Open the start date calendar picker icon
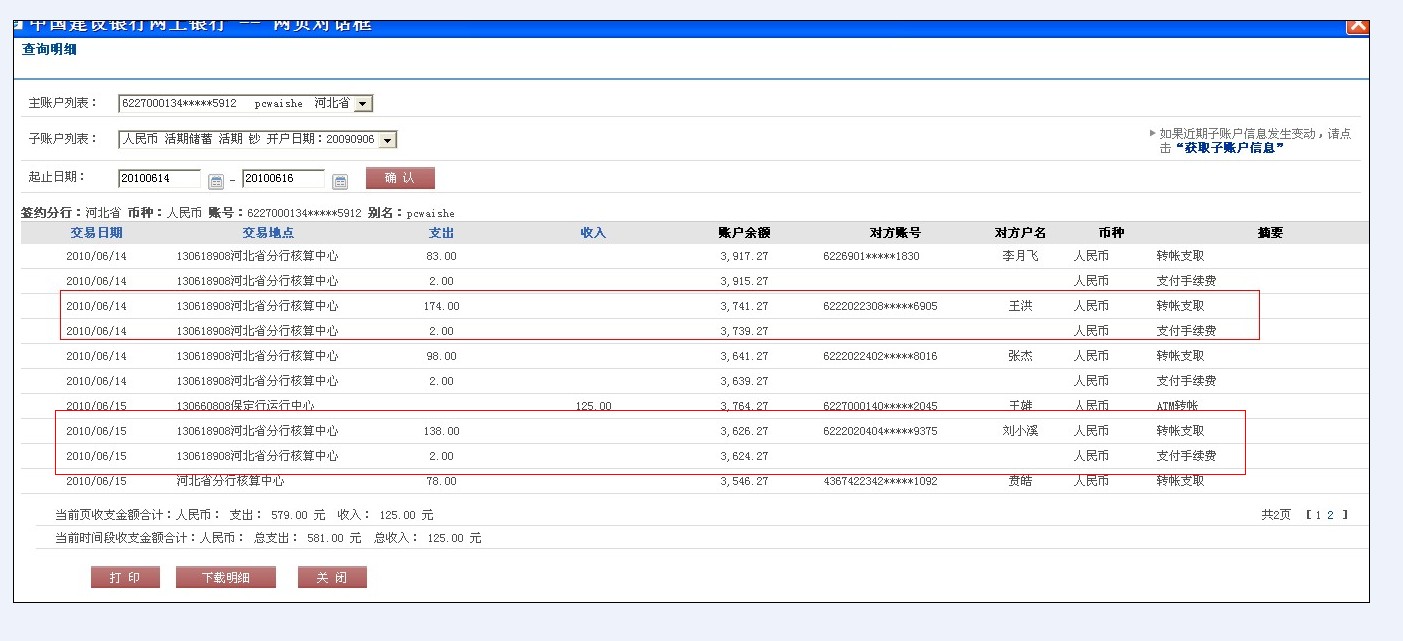The image size is (1403, 641). coord(216,181)
